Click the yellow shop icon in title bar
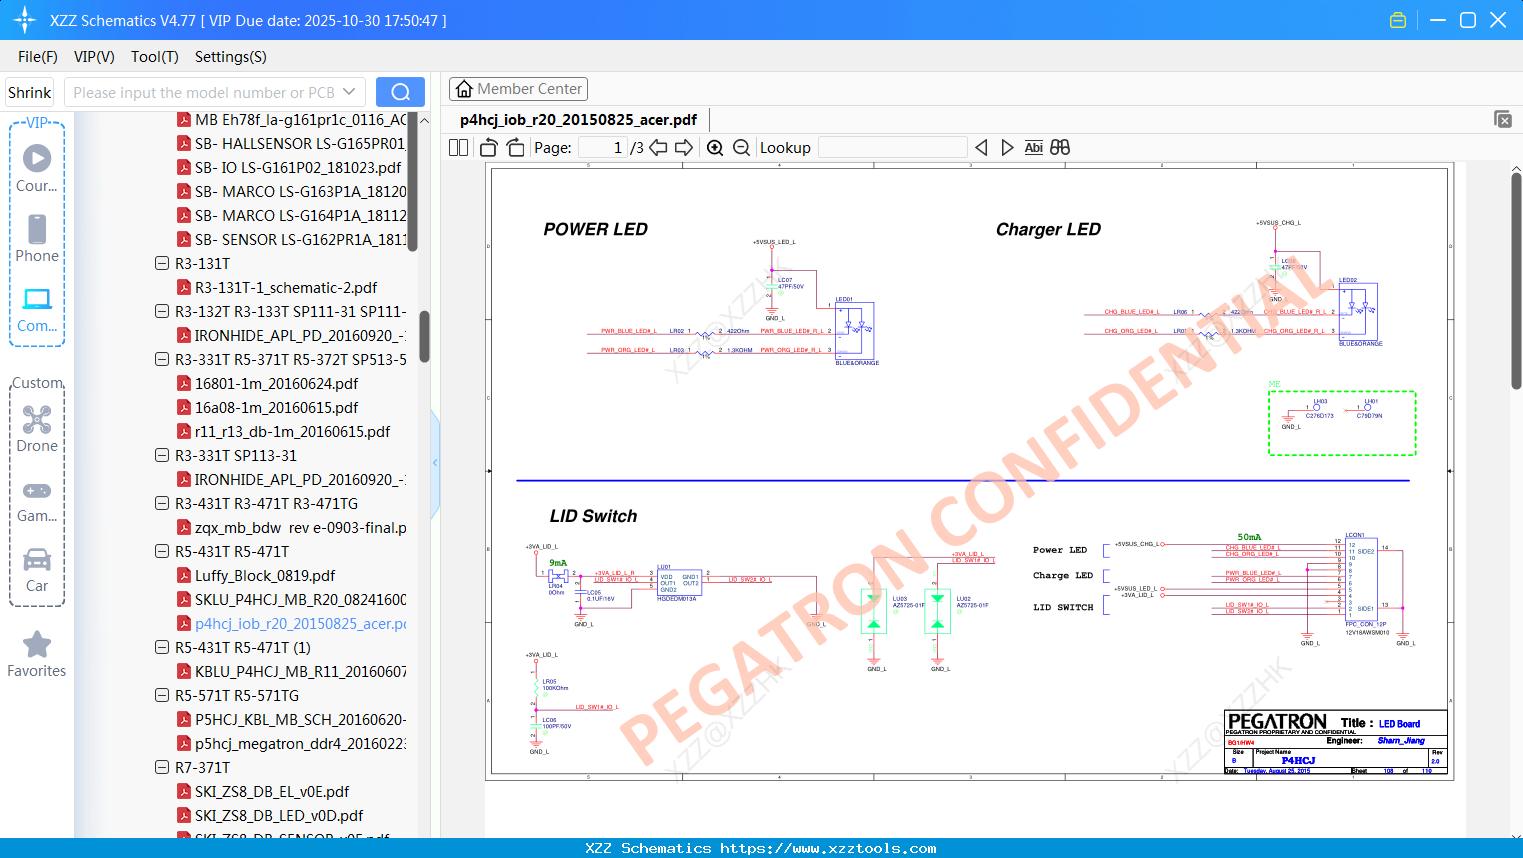This screenshot has width=1523, height=858. pyautogui.click(x=1398, y=20)
